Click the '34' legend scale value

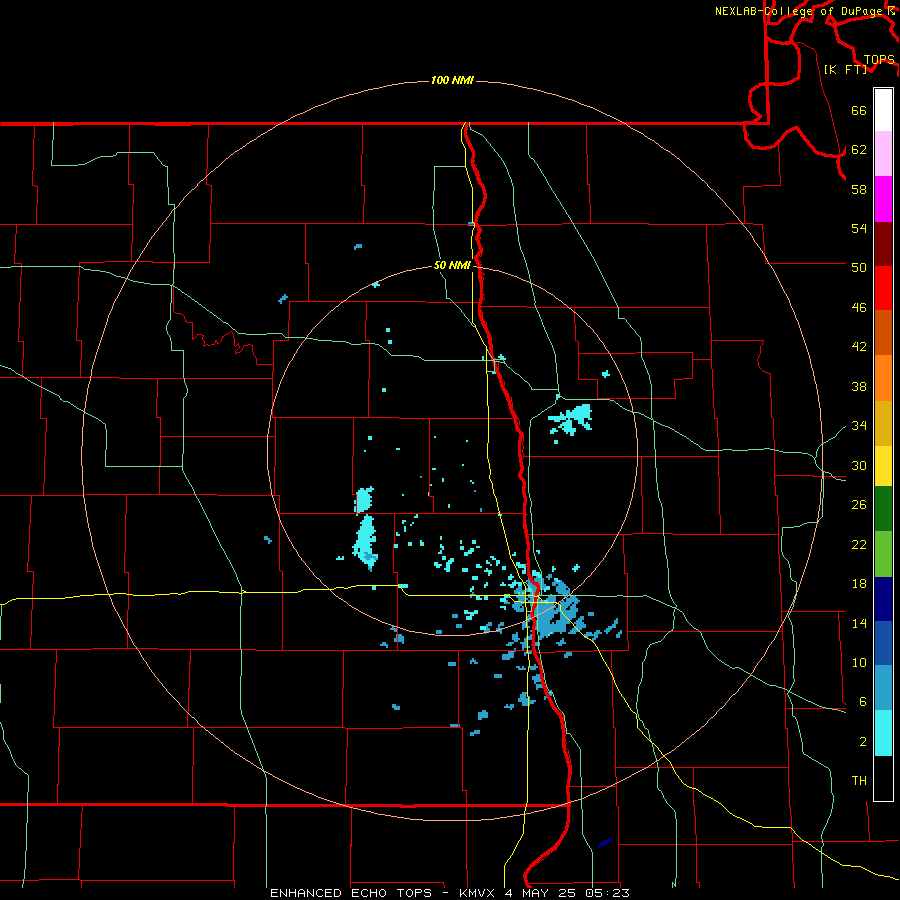(x=859, y=425)
